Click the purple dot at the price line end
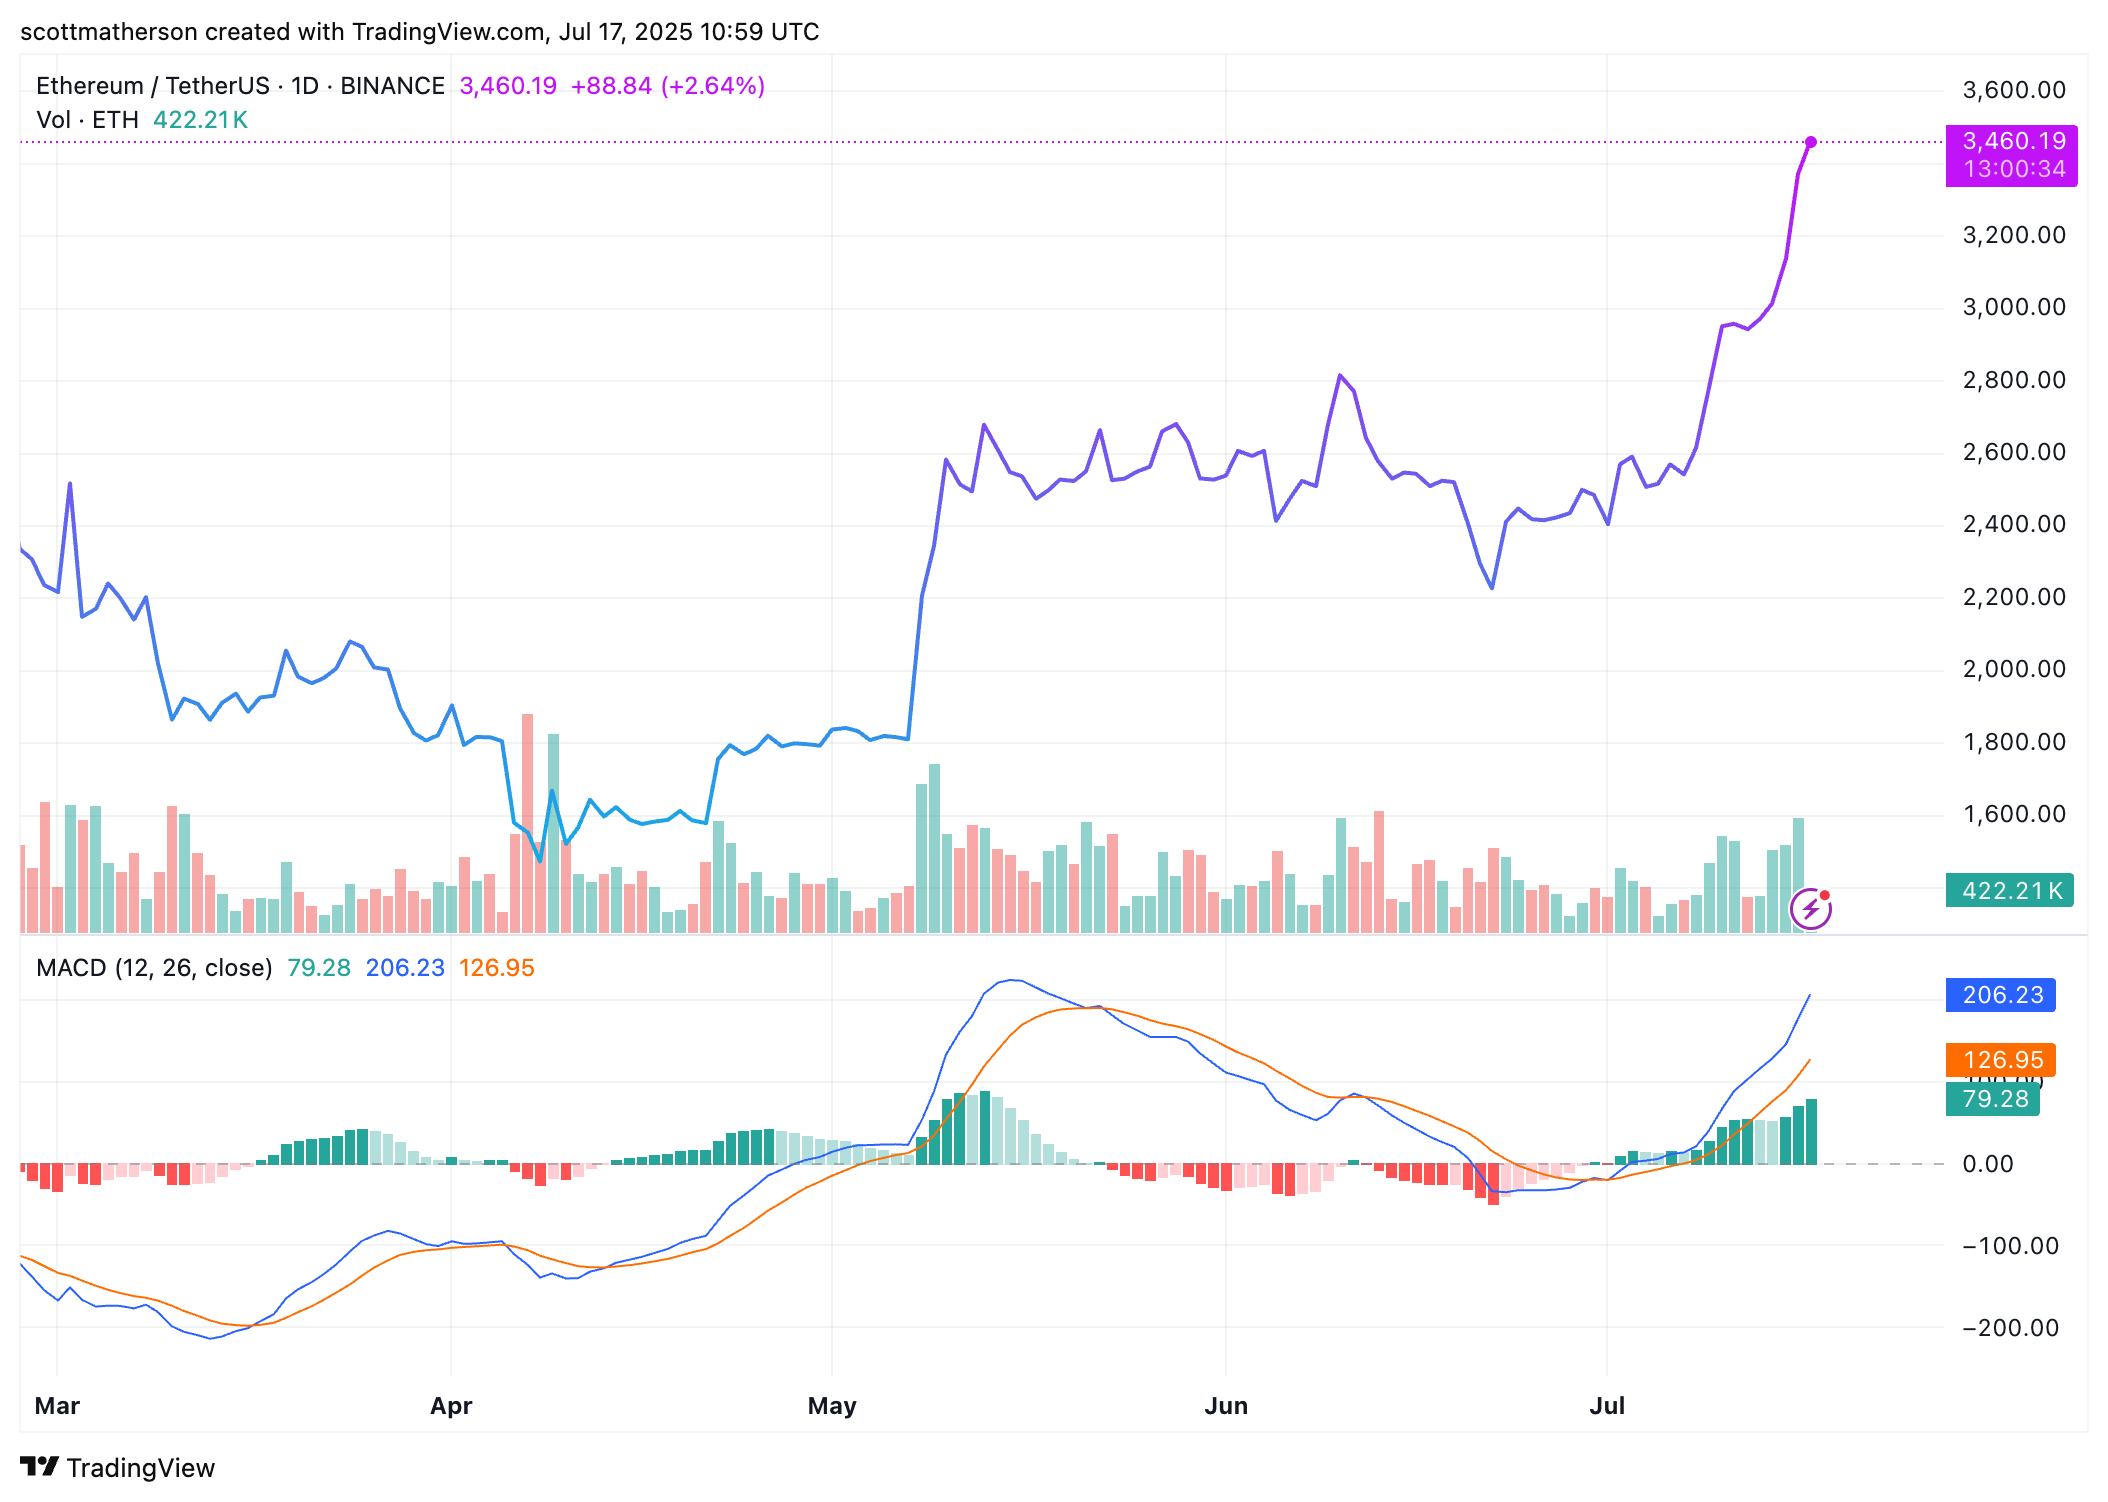Image resolution: width=2108 pixels, height=1502 pixels. [1811, 142]
